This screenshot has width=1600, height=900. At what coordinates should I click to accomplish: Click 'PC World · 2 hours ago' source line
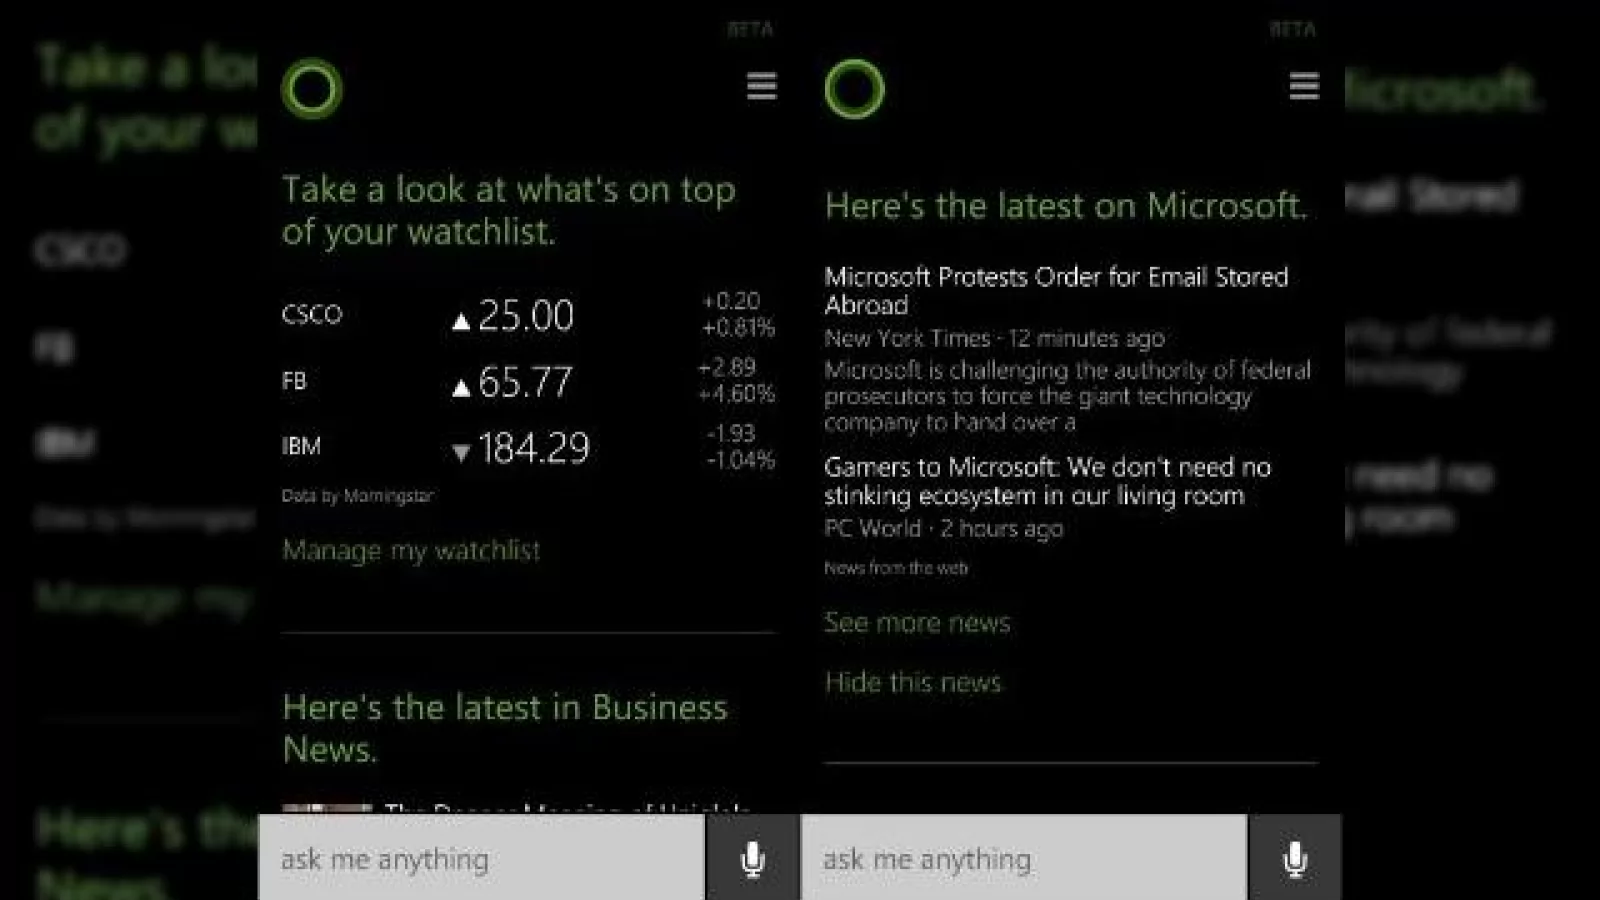943,528
